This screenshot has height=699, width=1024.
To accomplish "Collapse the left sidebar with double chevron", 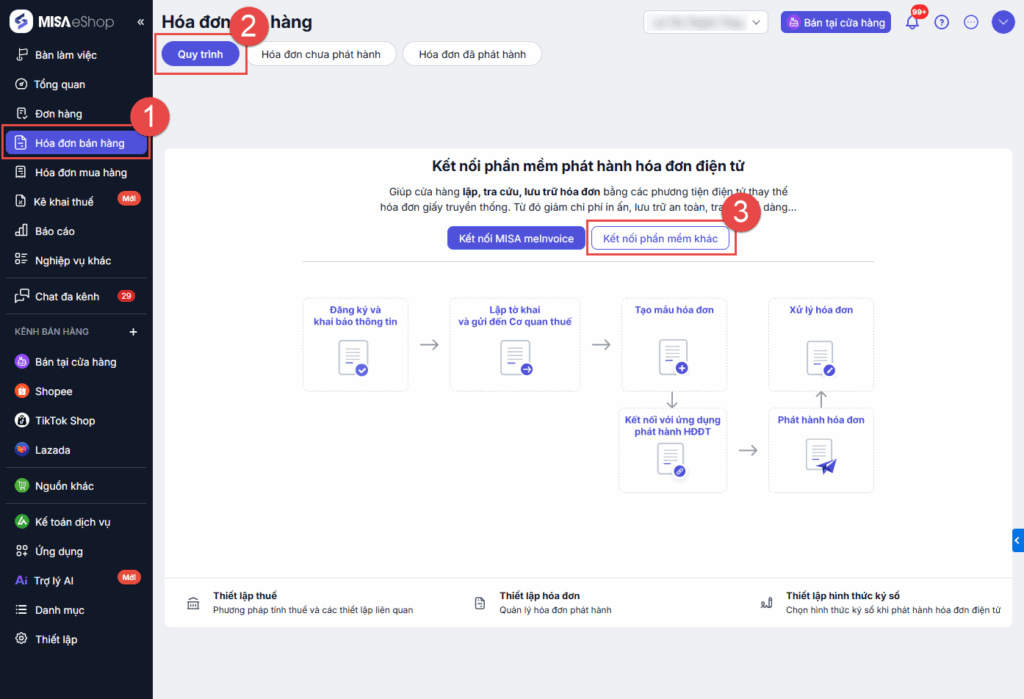I will pyautogui.click(x=140, y=22).
